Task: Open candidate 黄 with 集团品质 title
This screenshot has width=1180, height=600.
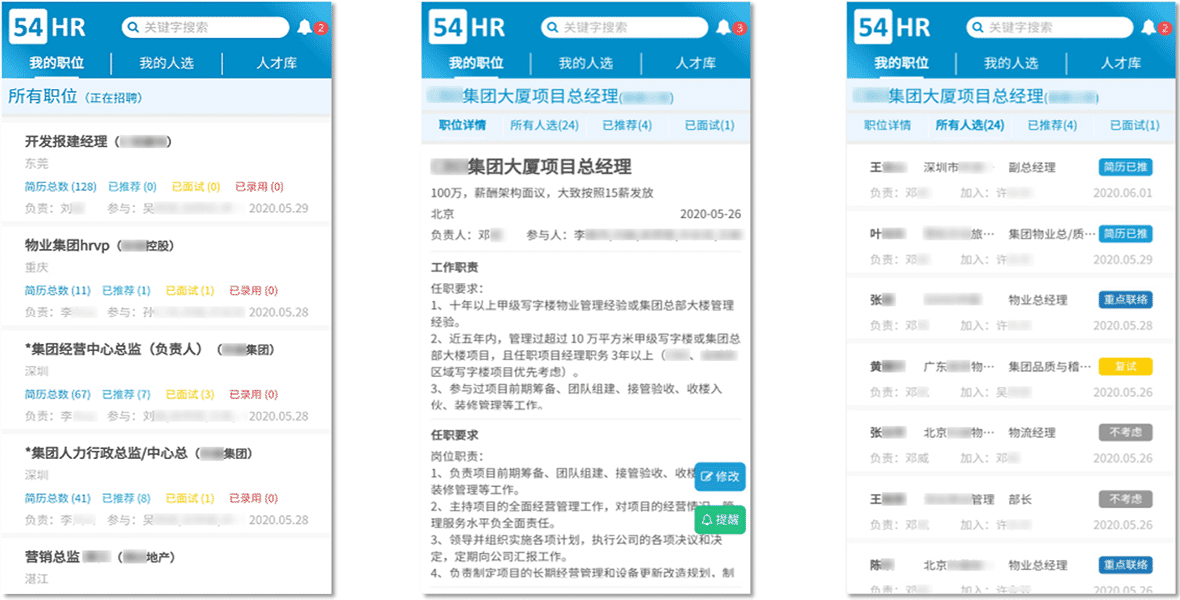Action: (x=1011, y=378)
